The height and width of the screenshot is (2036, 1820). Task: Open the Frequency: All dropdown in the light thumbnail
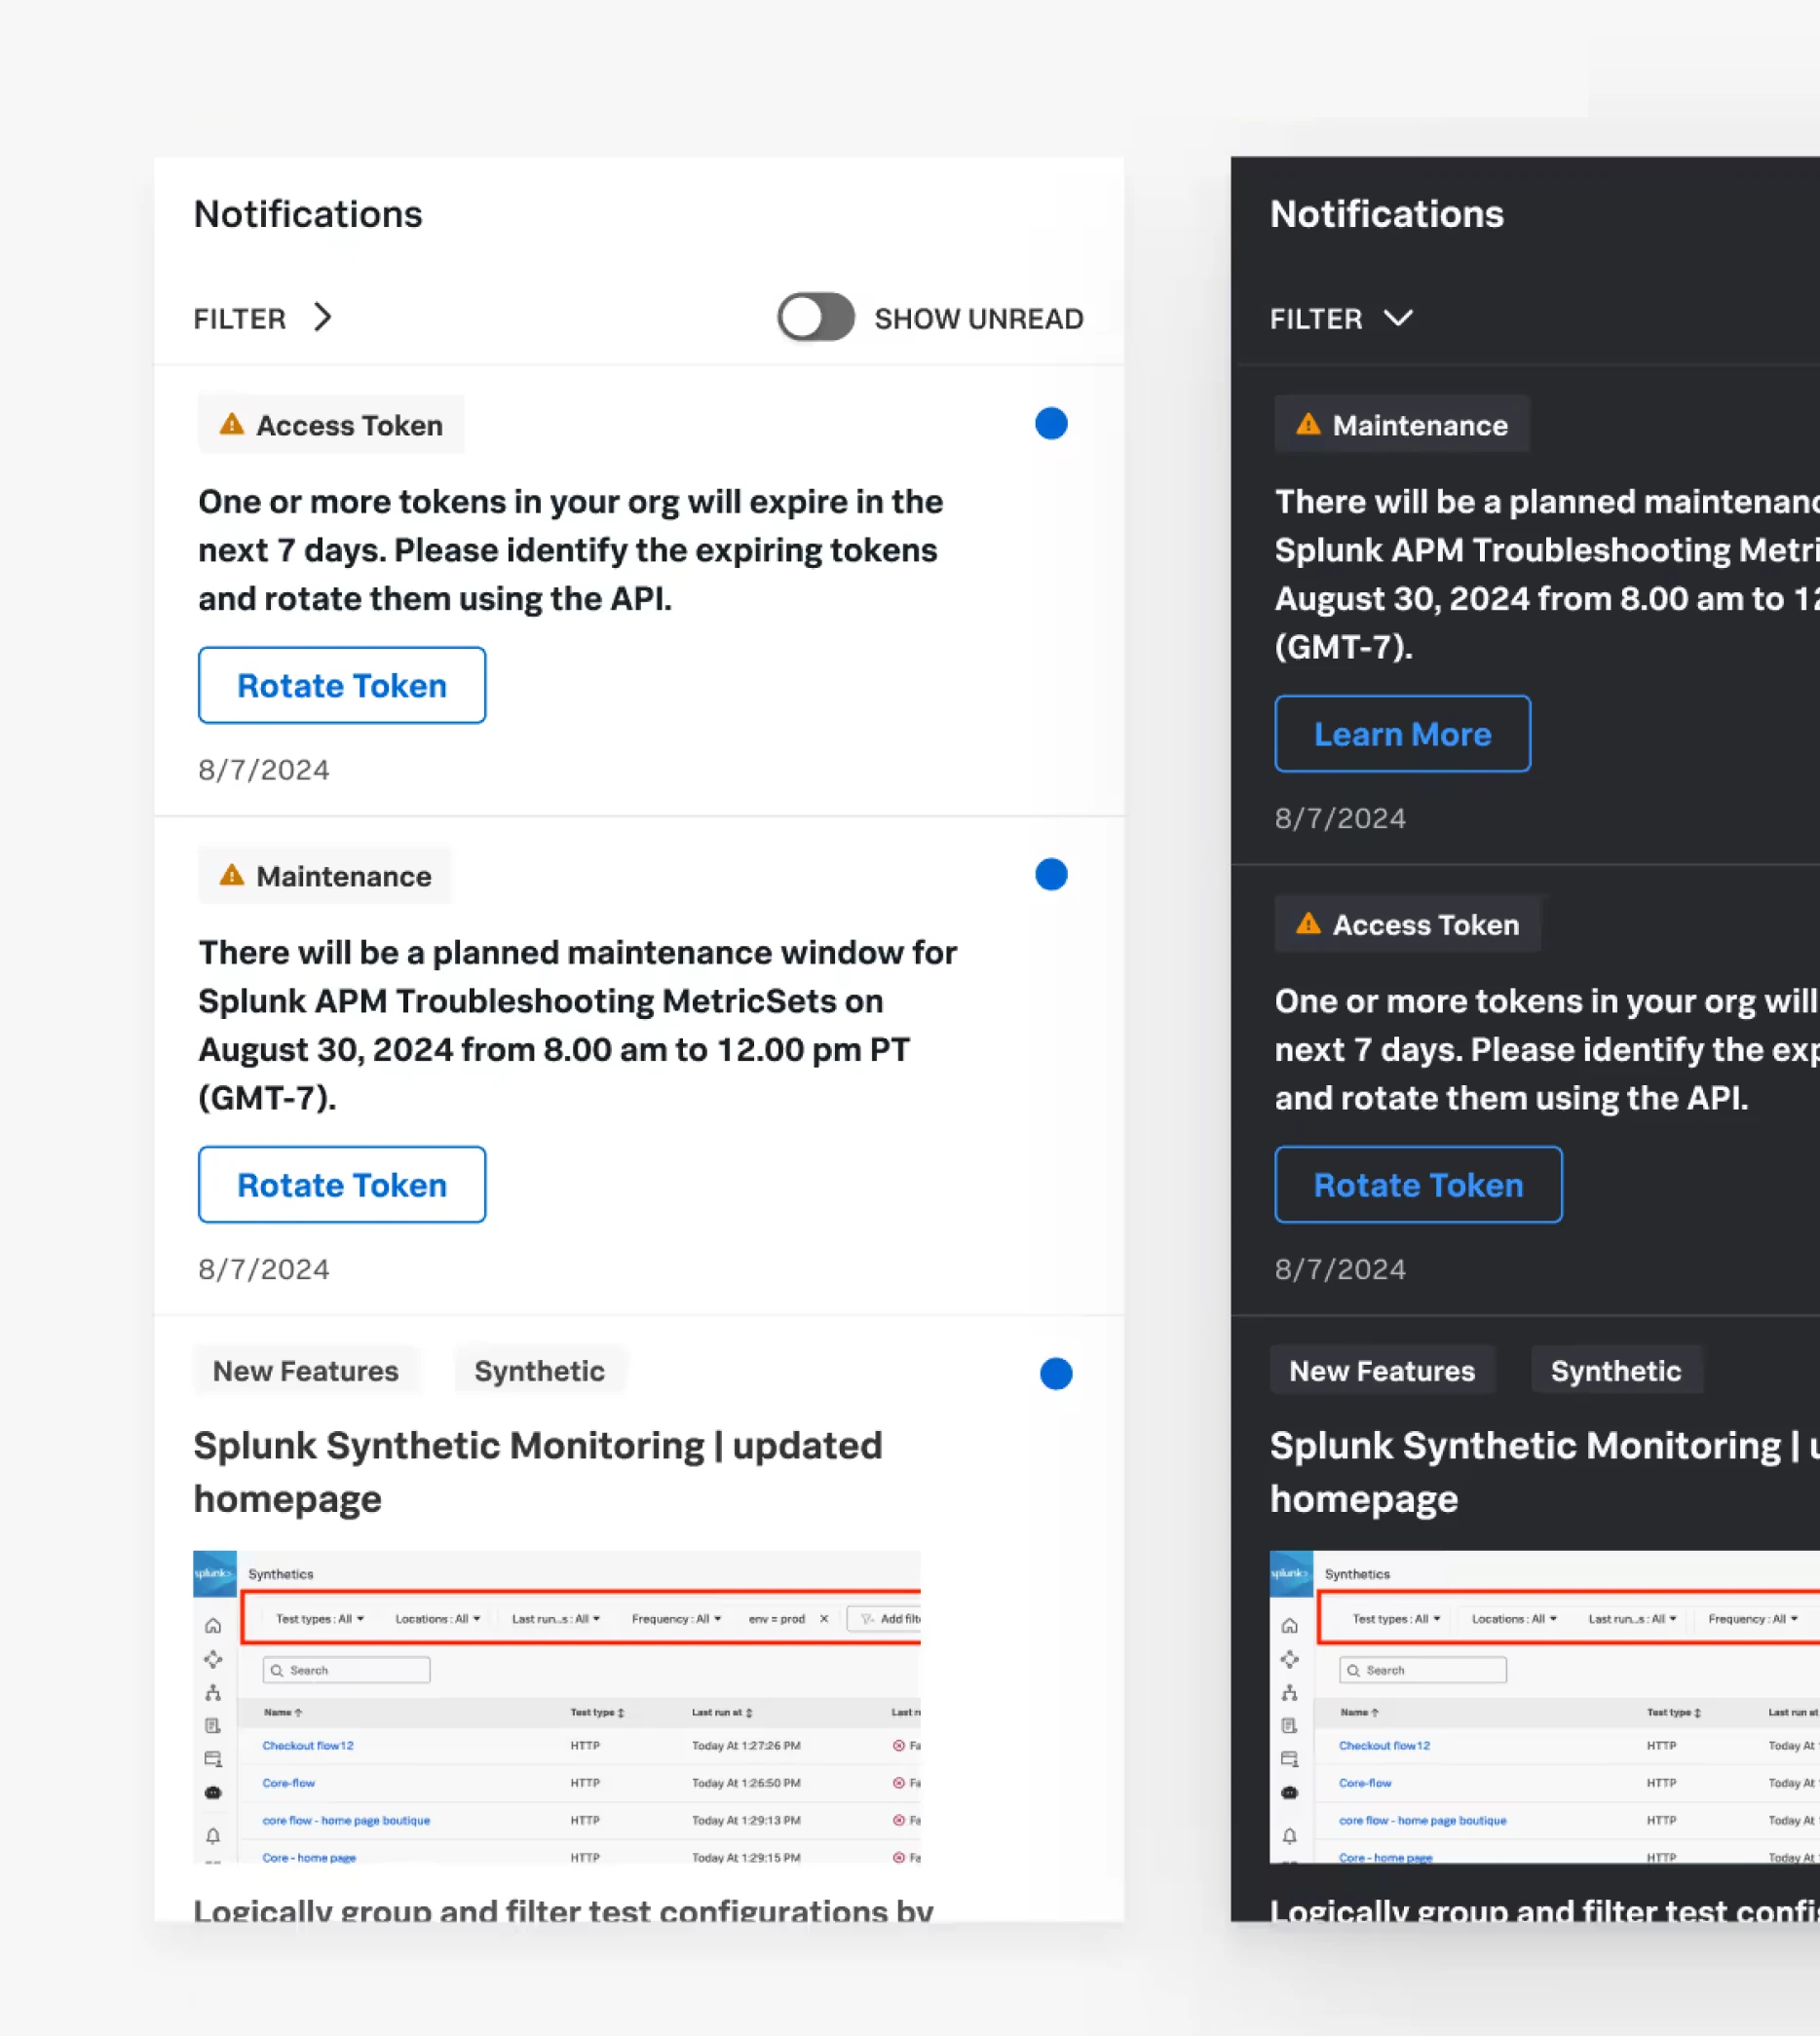(676, 1618)
